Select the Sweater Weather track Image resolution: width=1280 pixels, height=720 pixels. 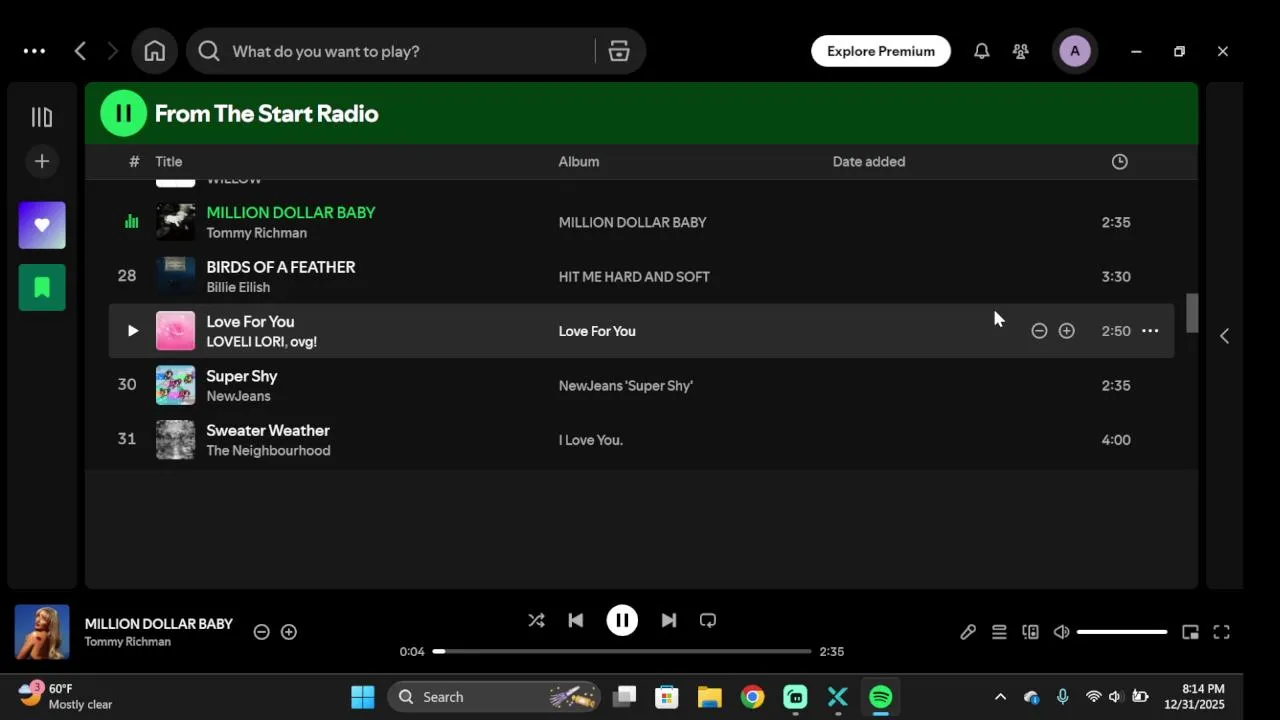(268, 430)
